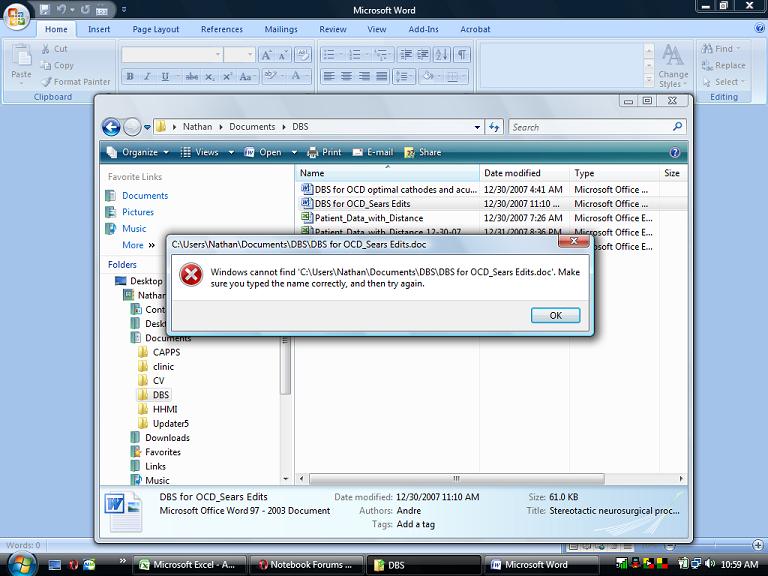The width and height of the screenshot is (768, 576).
Task: Open the Select dropdown in Editing group
Action: pyautogui.click(x=723, y=82)
